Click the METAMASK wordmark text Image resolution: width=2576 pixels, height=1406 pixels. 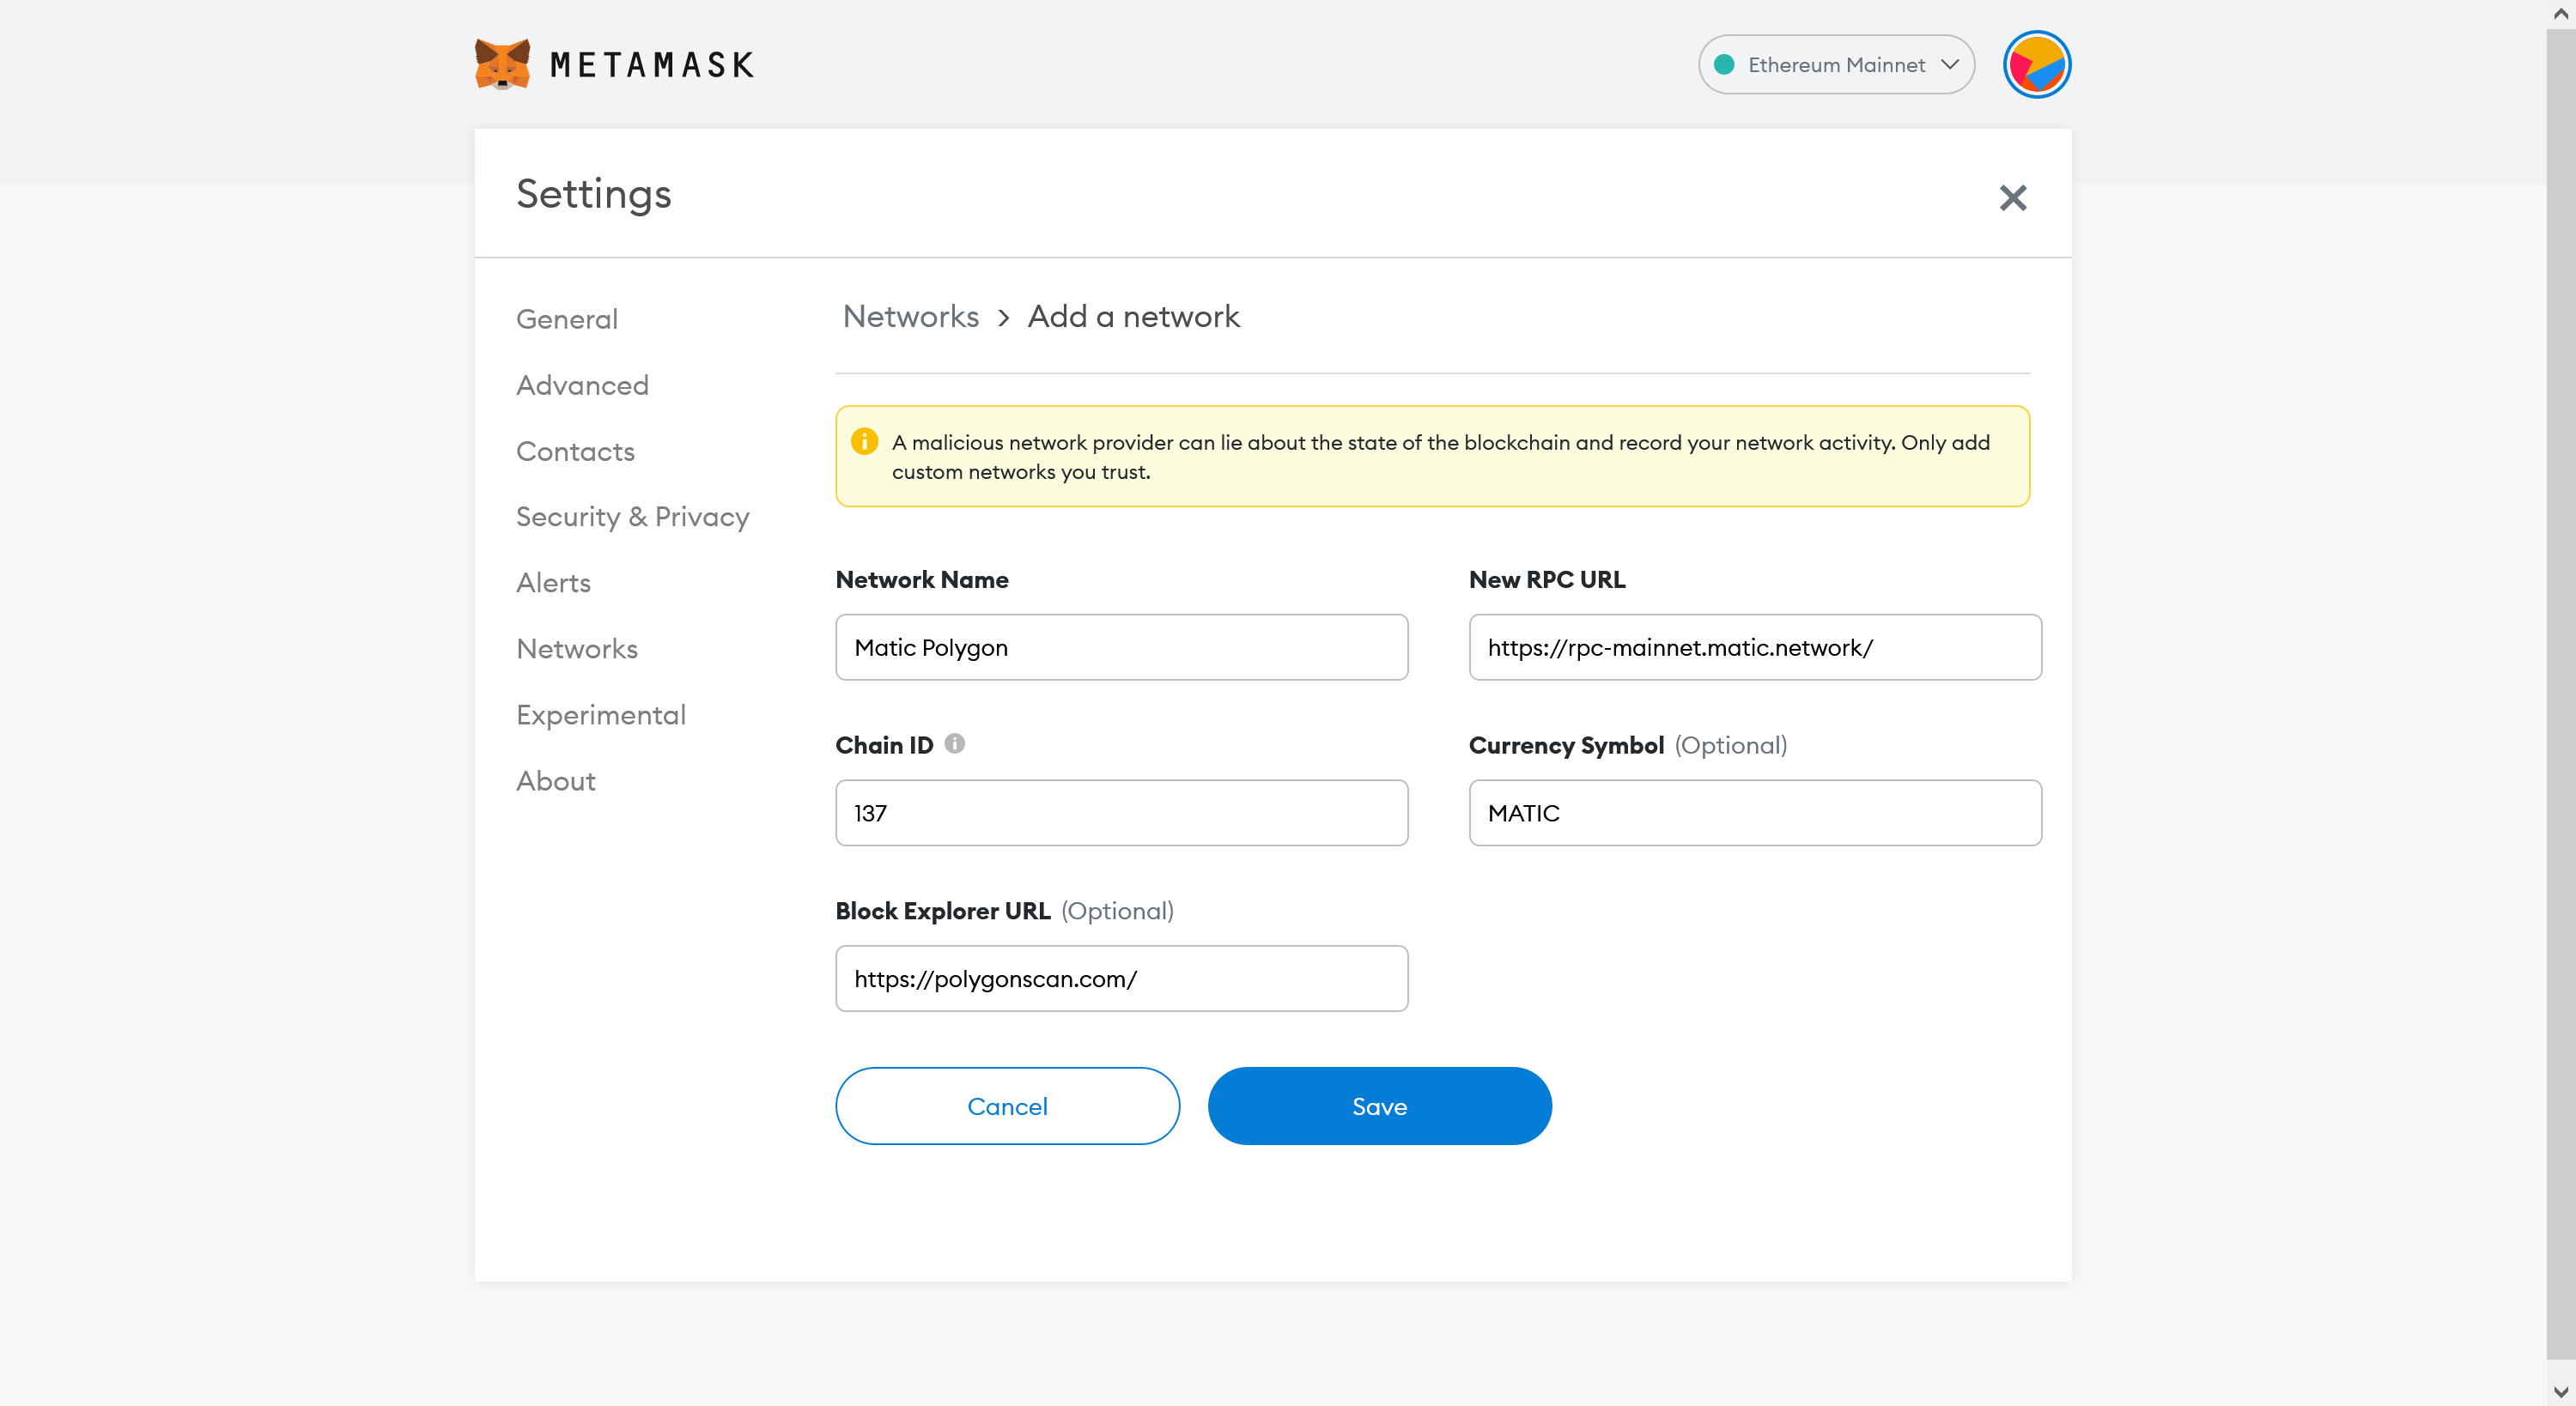pos(652,65)
